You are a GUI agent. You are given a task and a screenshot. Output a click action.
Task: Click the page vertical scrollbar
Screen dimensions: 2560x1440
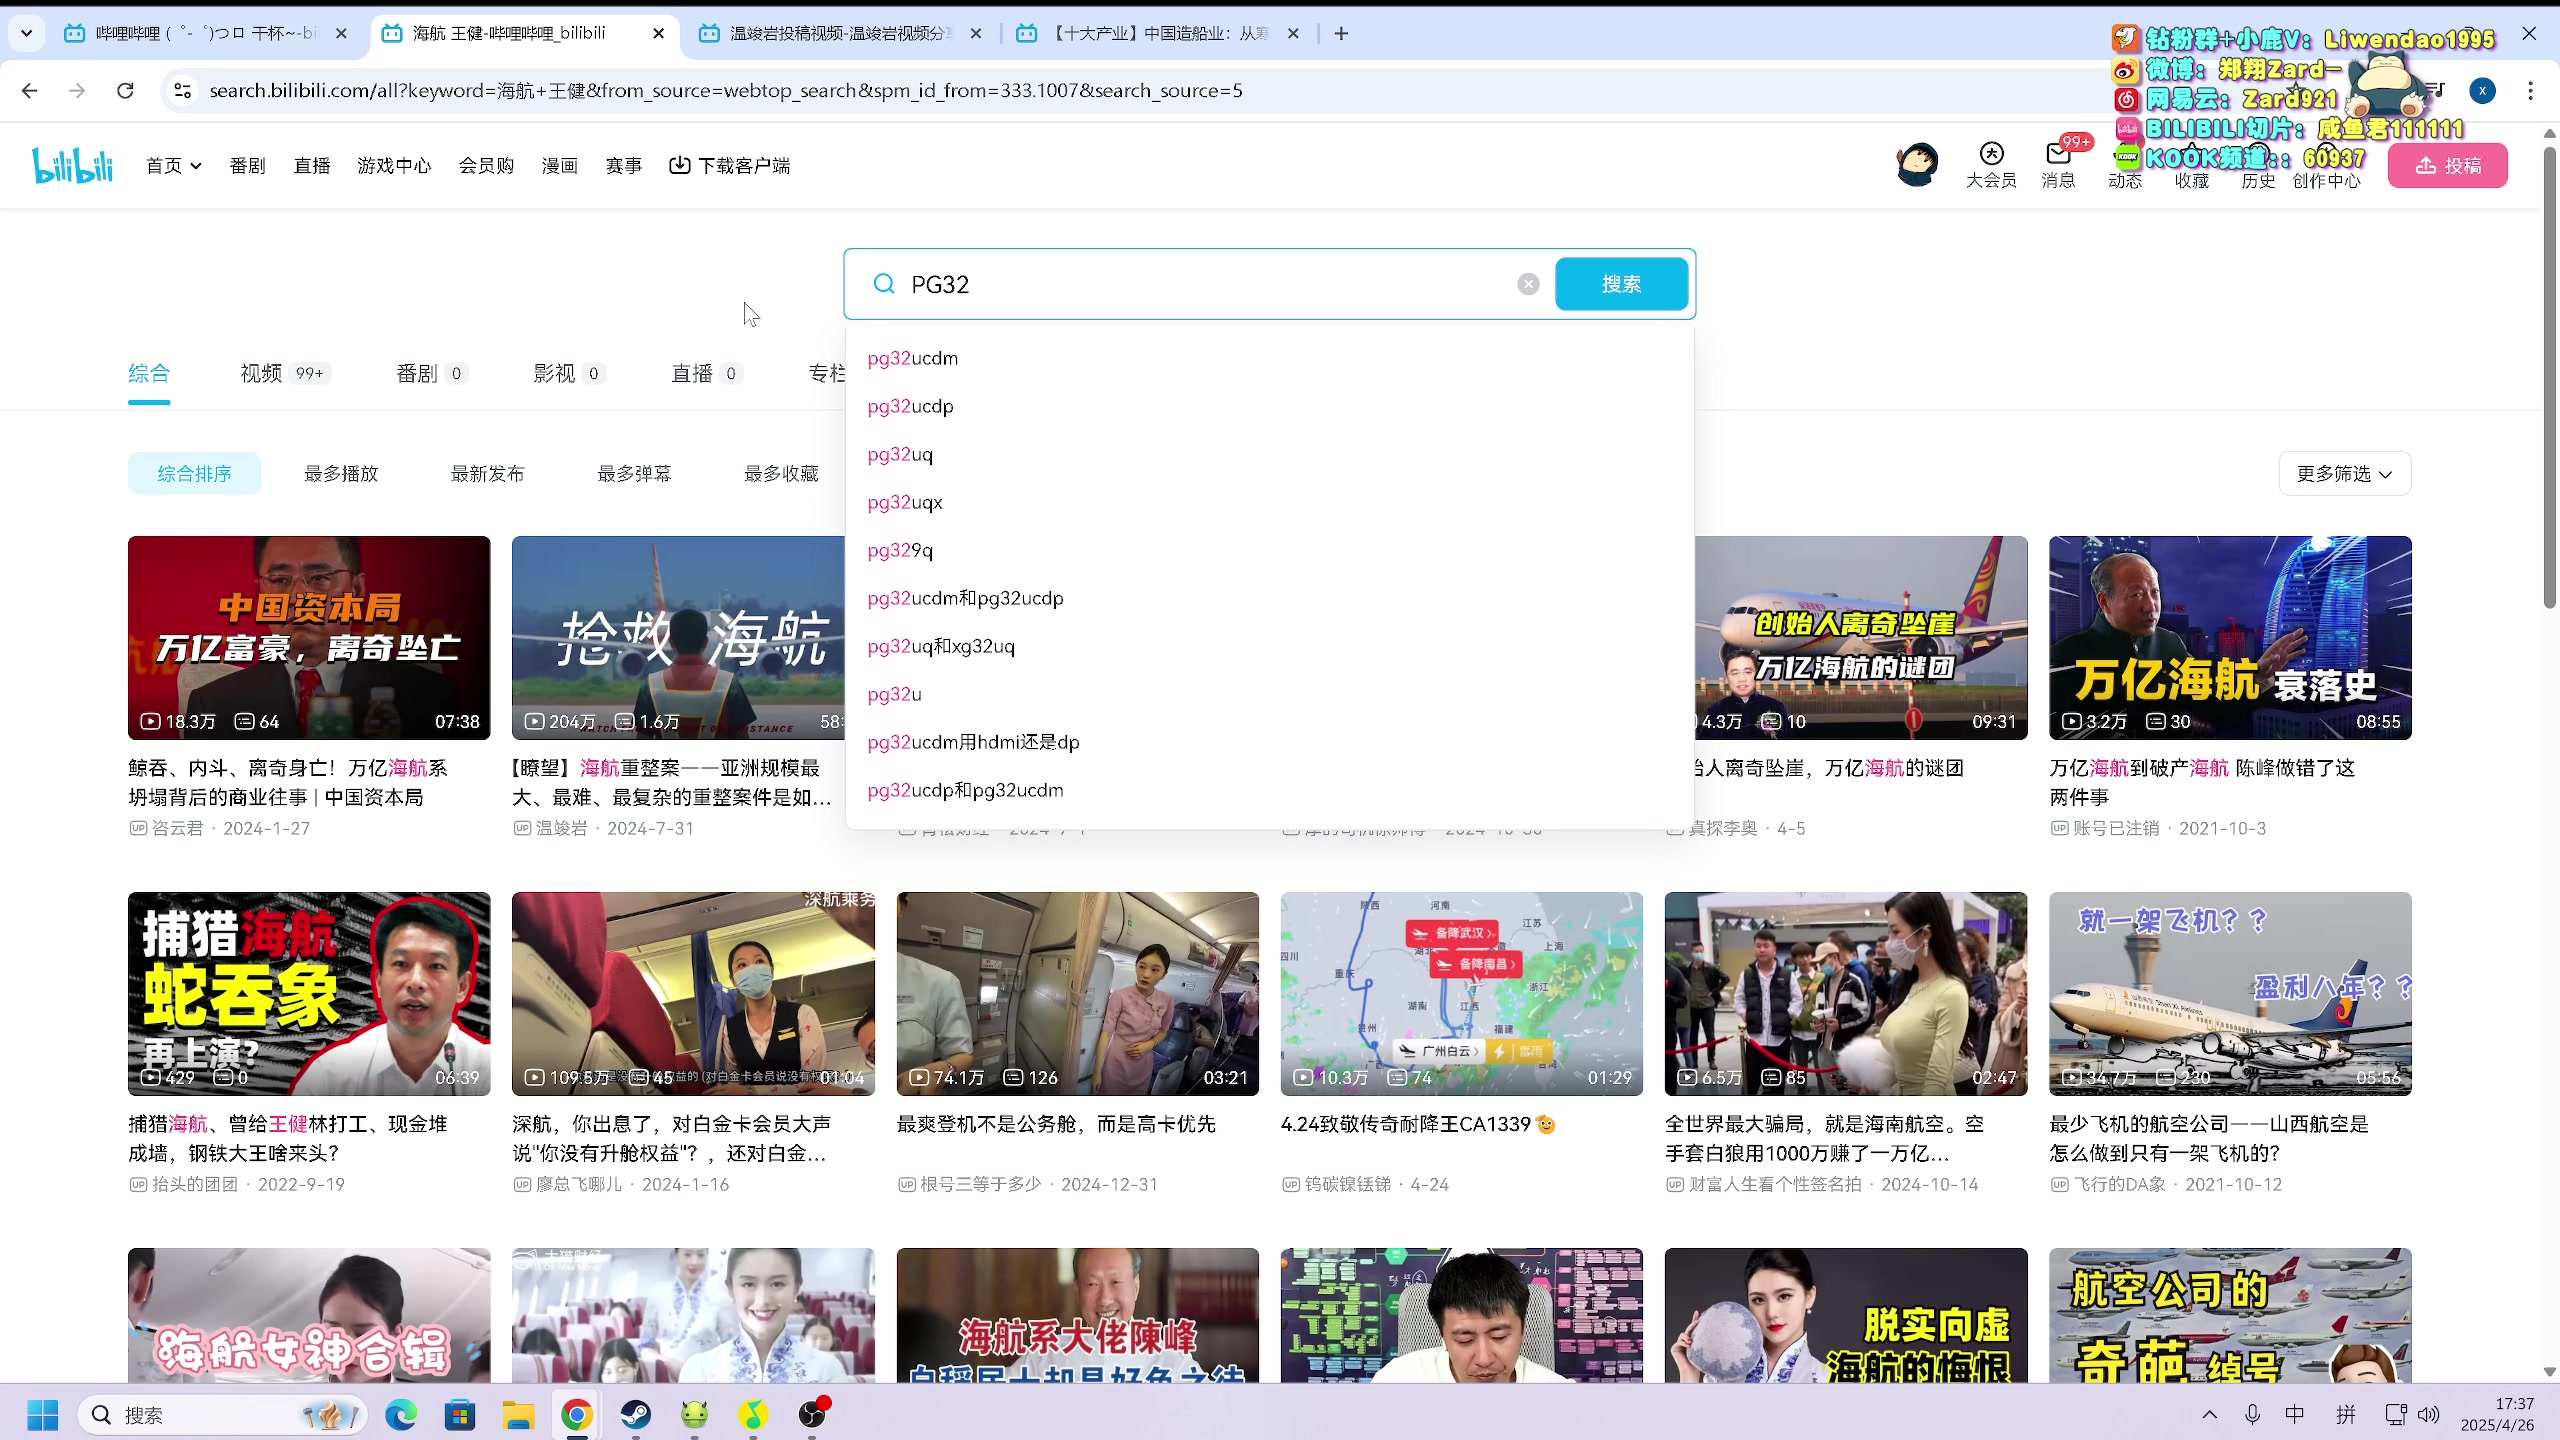2550,377
